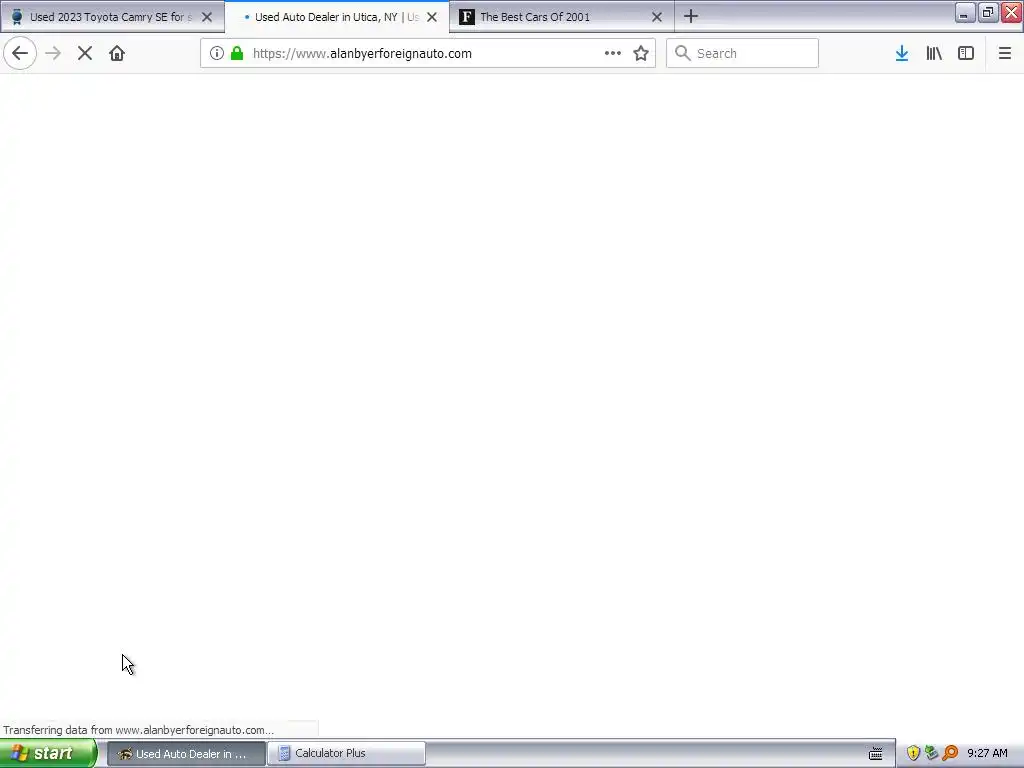1024x768 pixels.
Task: Toggle the sidebar view icon
Action: tap(966, 54)
